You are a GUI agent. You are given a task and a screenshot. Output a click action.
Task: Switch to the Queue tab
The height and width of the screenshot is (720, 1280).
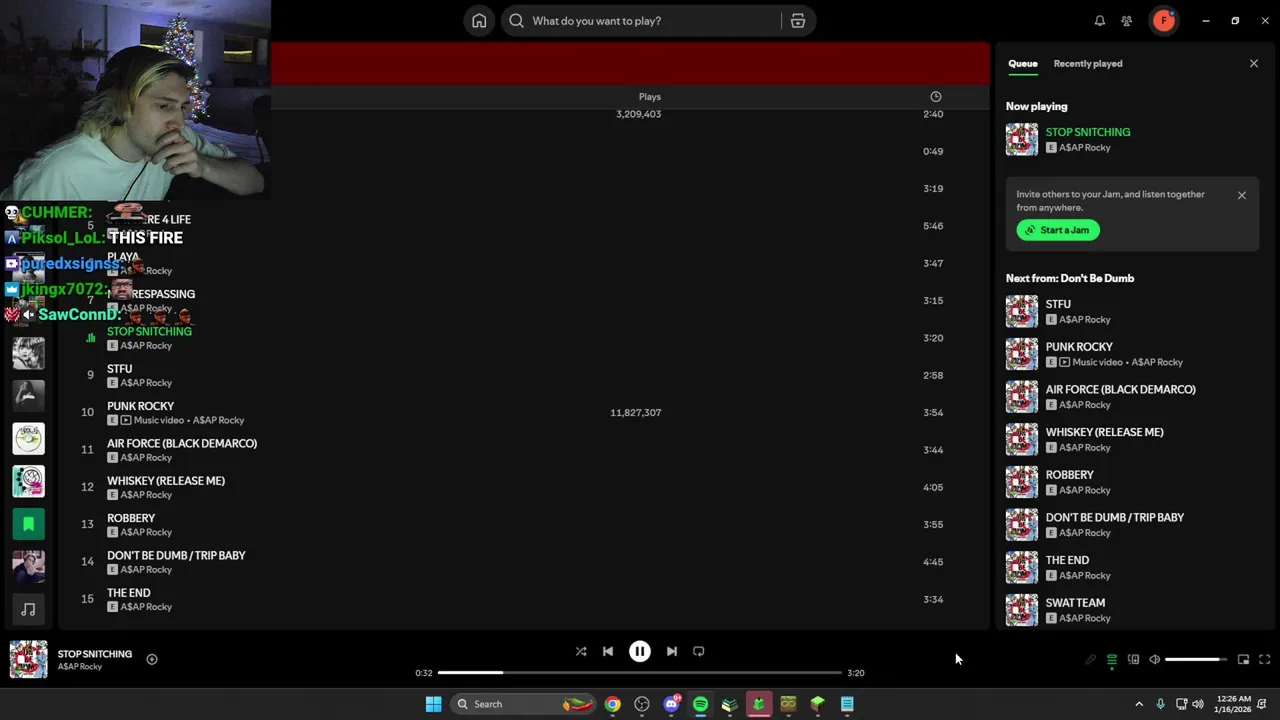[x=1022, y=63]
